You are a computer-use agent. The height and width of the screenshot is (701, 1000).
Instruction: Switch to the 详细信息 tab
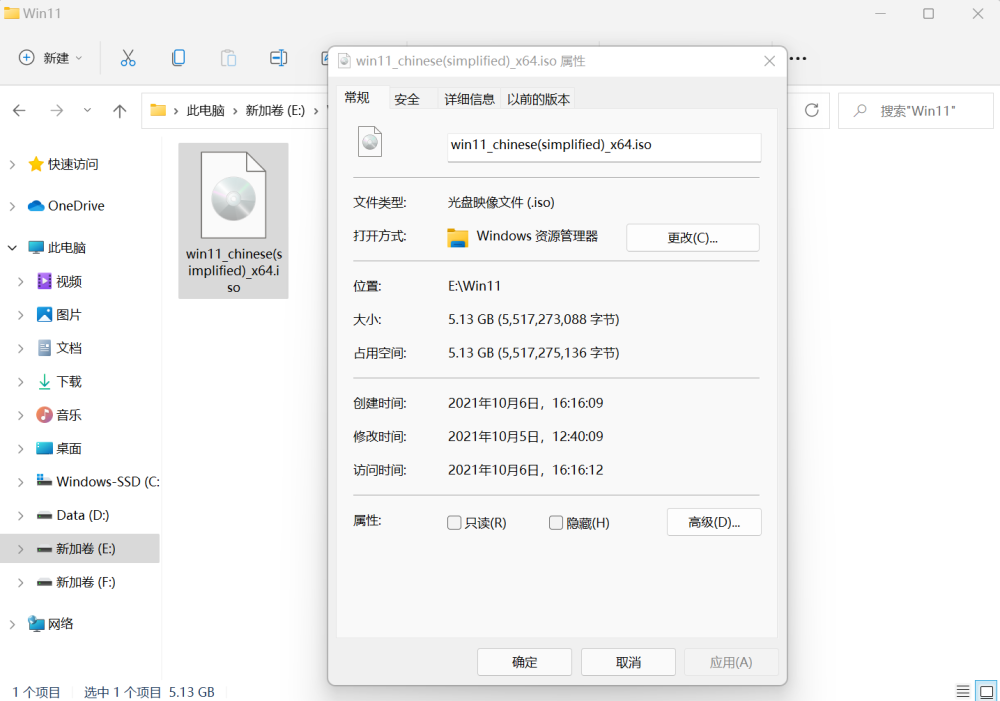click(x=469, y=99)
